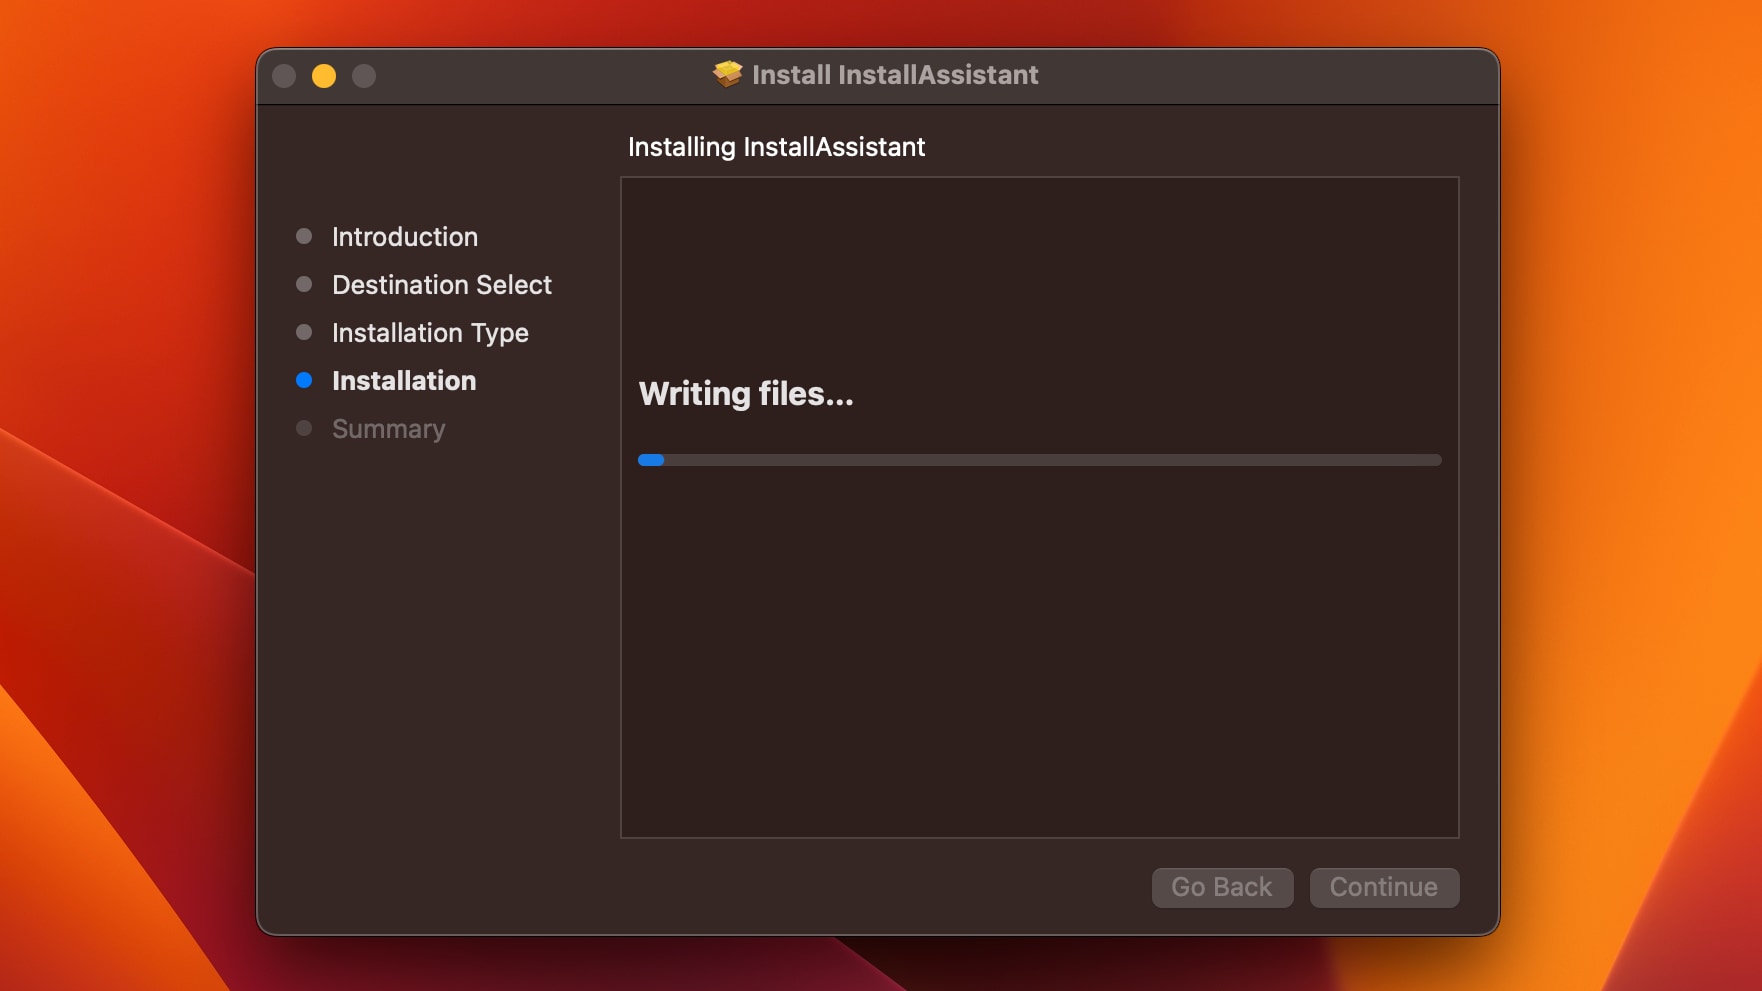The image size is (1762, 991).
Task: Select the Destination Select sidebar item
Action: click(441, 284)
